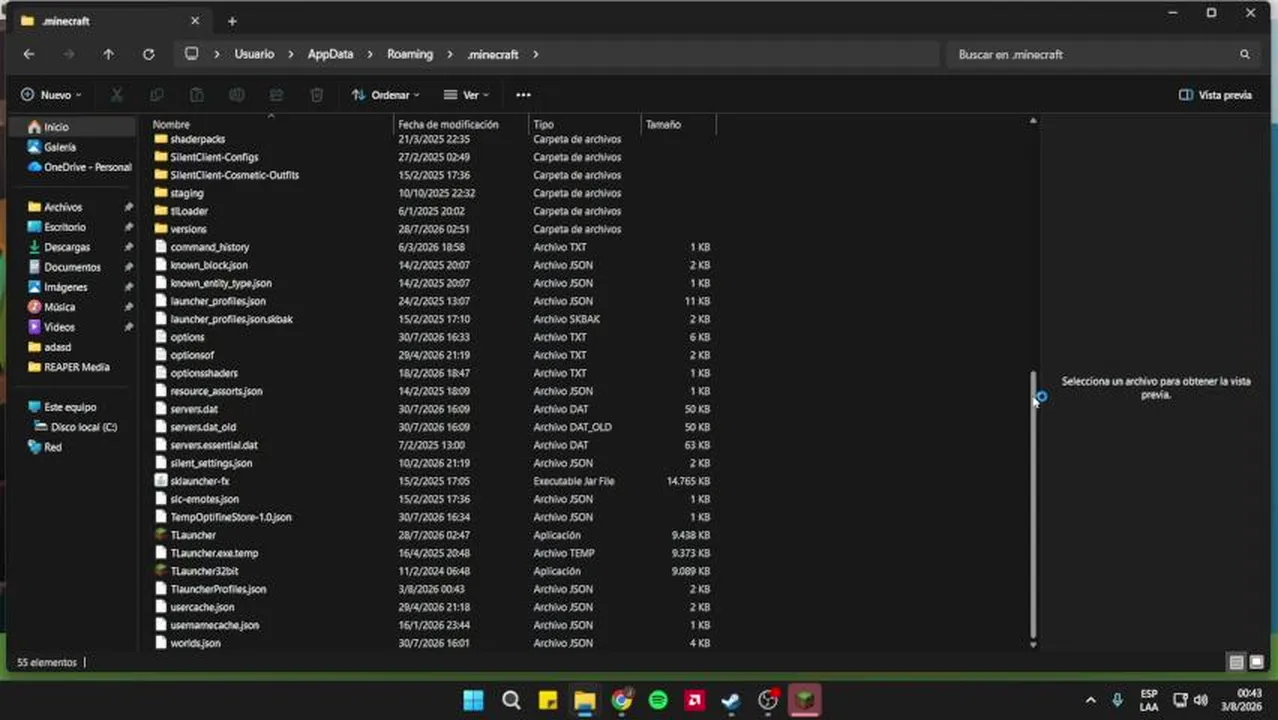Expand chevron between Roaming and .minecraft

(x=450, y=54)
